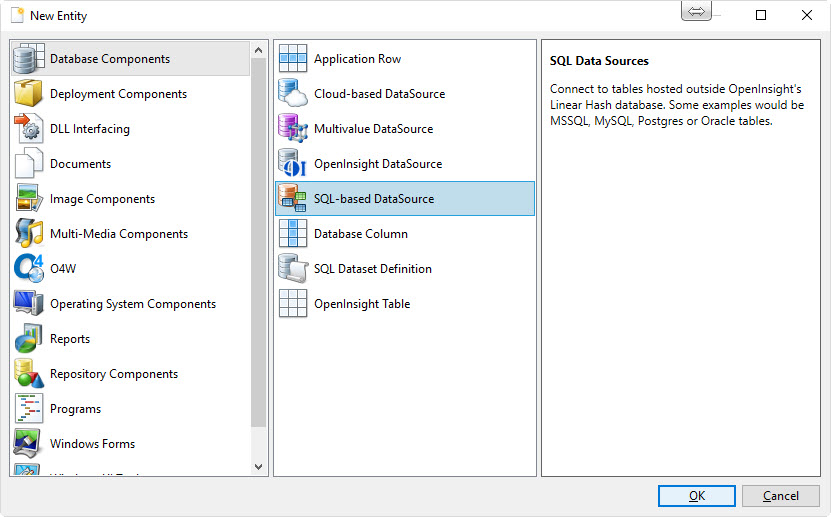This screenshot has width=831, height=517.
Task: Select the "Windows Forms" label
Action: 92,443
